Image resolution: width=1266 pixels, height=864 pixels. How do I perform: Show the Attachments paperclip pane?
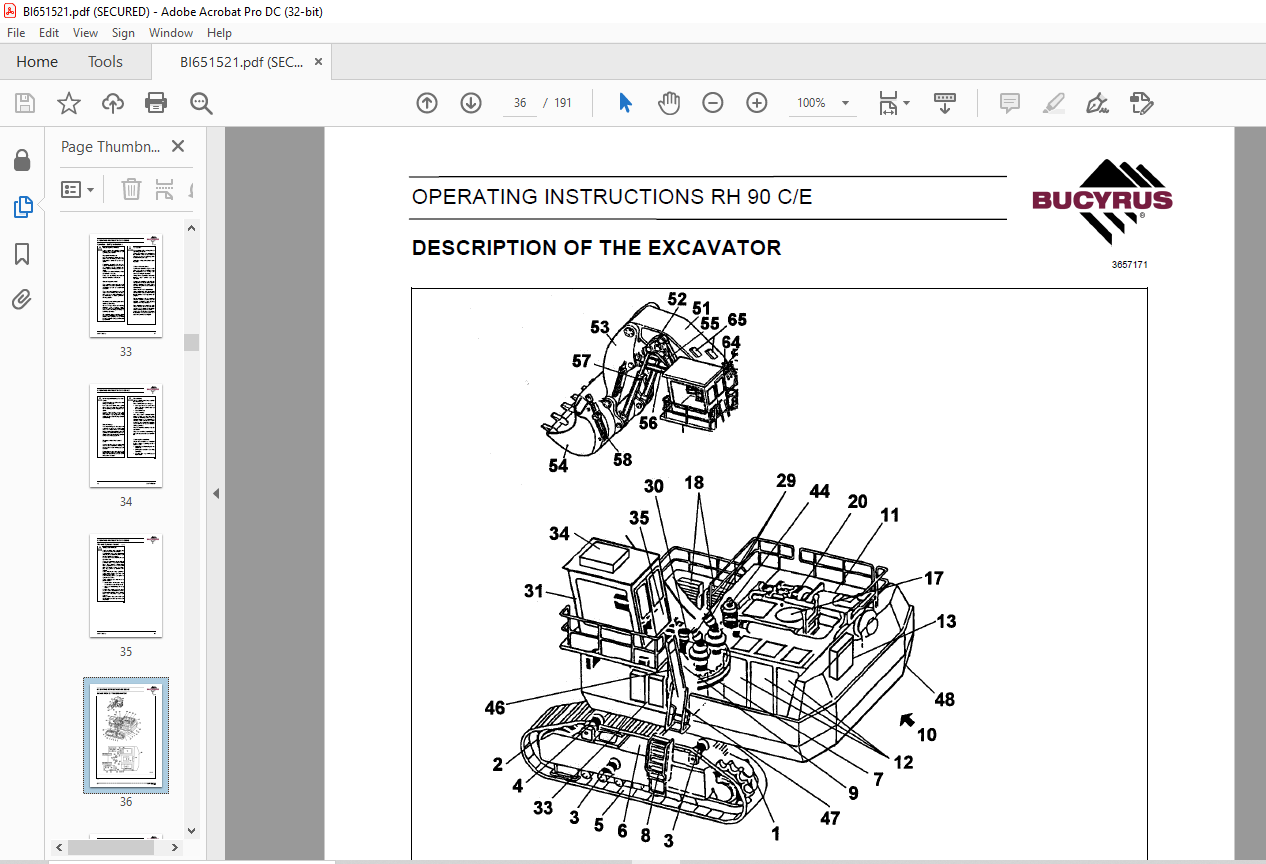(x=22, y=300)
